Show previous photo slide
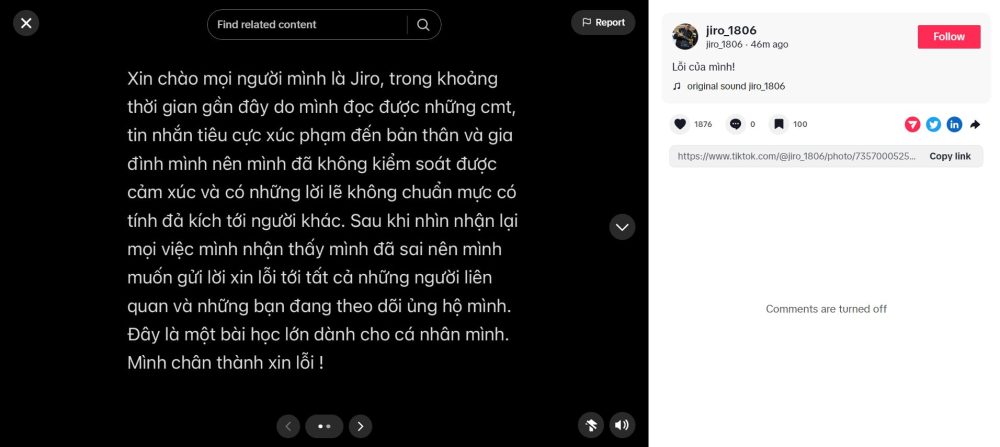This screenshot has width=1000, height=447. coord(288,426)
